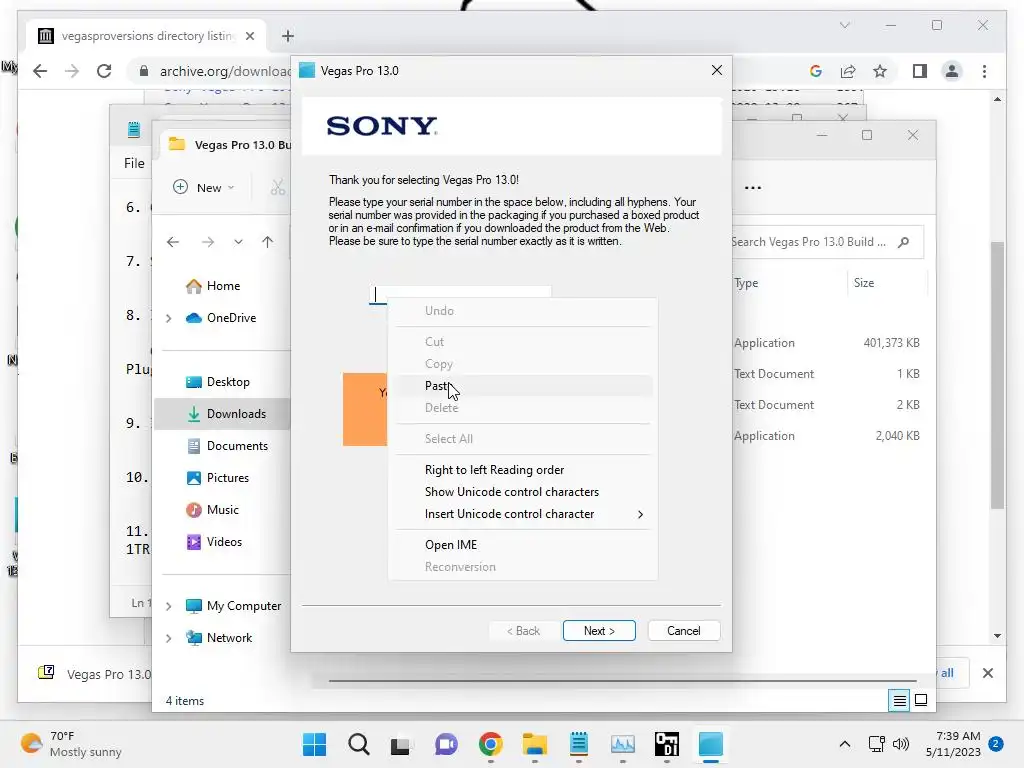Open clock and date 7:39 AM
This screenshot has height=768, width=1024.
953,744
